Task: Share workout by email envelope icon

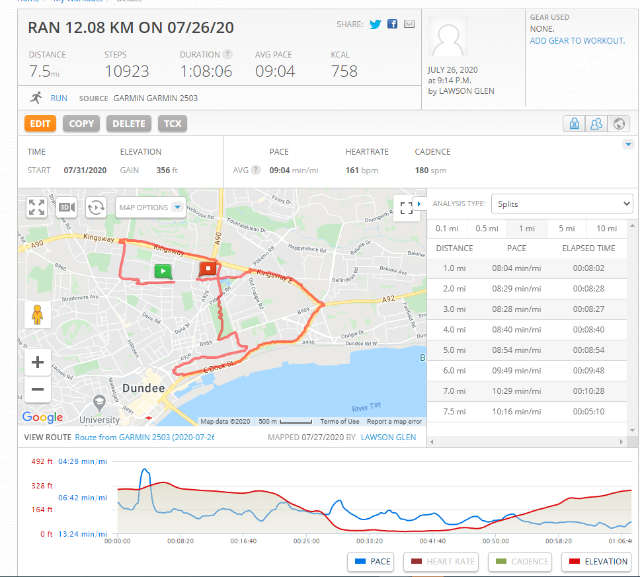Action: click(409, 24)
